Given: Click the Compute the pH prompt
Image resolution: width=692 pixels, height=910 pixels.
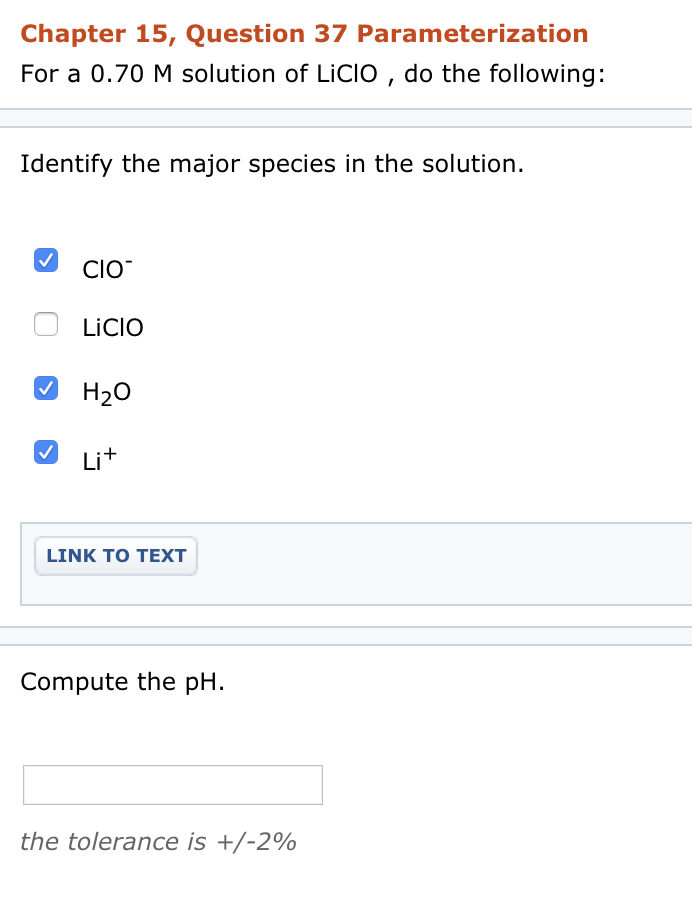Looking at the screenshot, I should tap(120, 681).
